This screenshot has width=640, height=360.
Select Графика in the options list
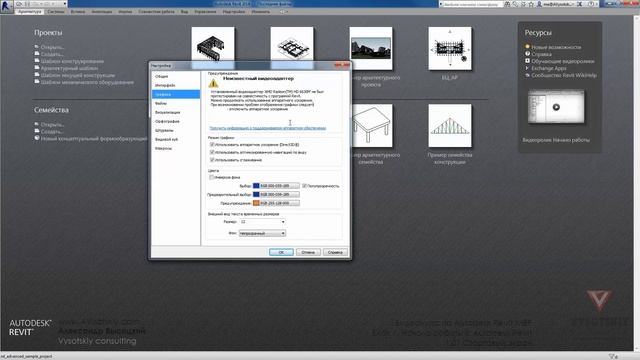click(x=176, y=94)
